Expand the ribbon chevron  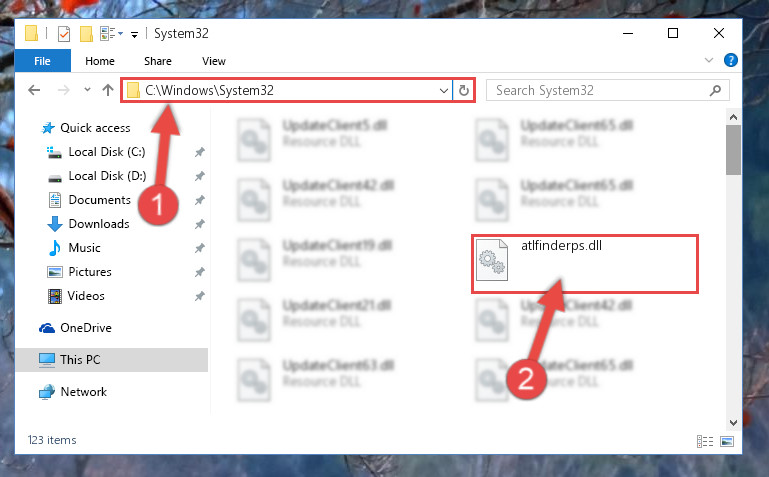pos(709,60)
